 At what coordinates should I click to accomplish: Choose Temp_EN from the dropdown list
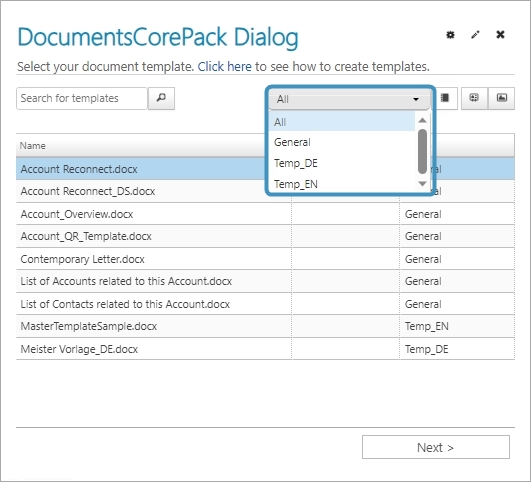342,184
